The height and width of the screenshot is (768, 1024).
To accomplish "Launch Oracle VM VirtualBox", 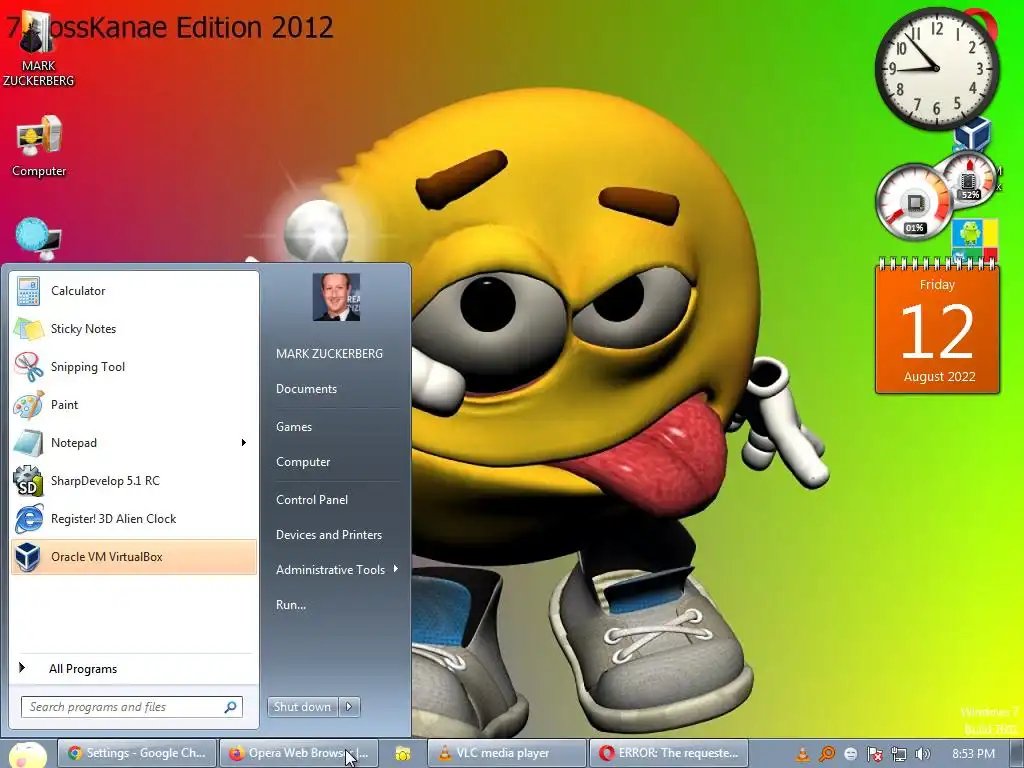I will pyautogui.click(x=134, y=556).
